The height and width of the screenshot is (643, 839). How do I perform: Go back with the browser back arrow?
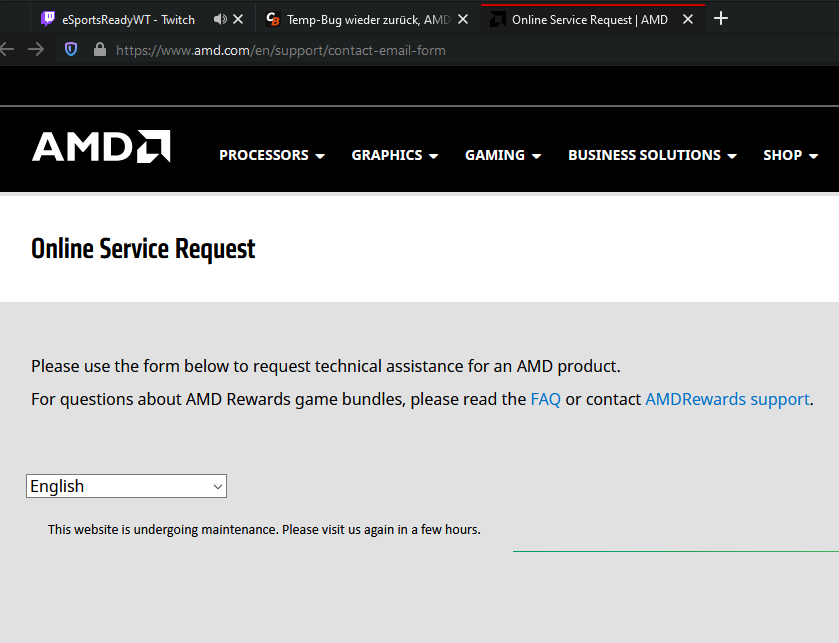click(x=7, y=50)
